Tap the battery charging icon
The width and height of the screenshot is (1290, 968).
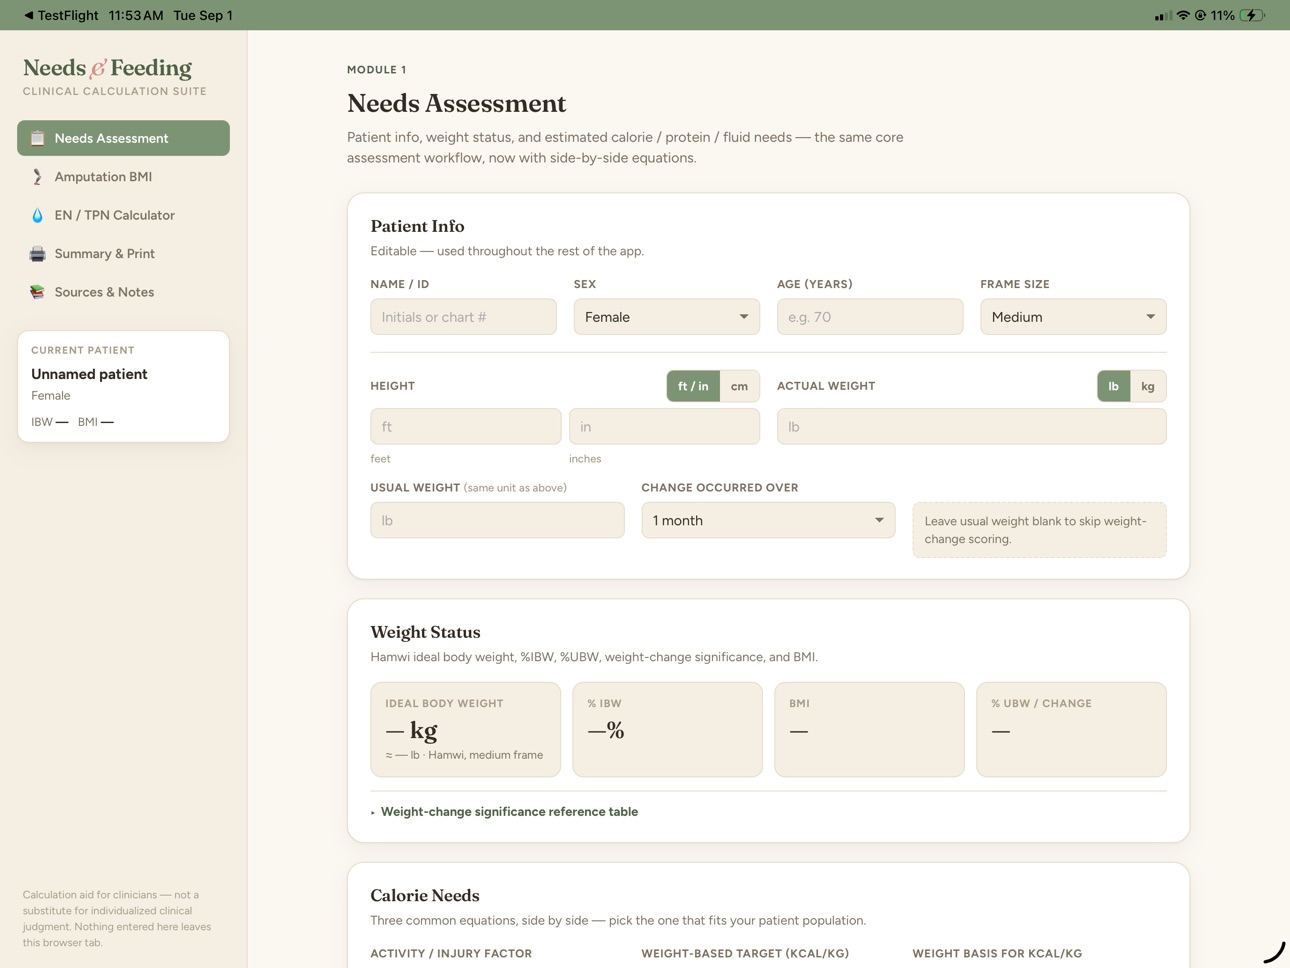[1252, 15]
